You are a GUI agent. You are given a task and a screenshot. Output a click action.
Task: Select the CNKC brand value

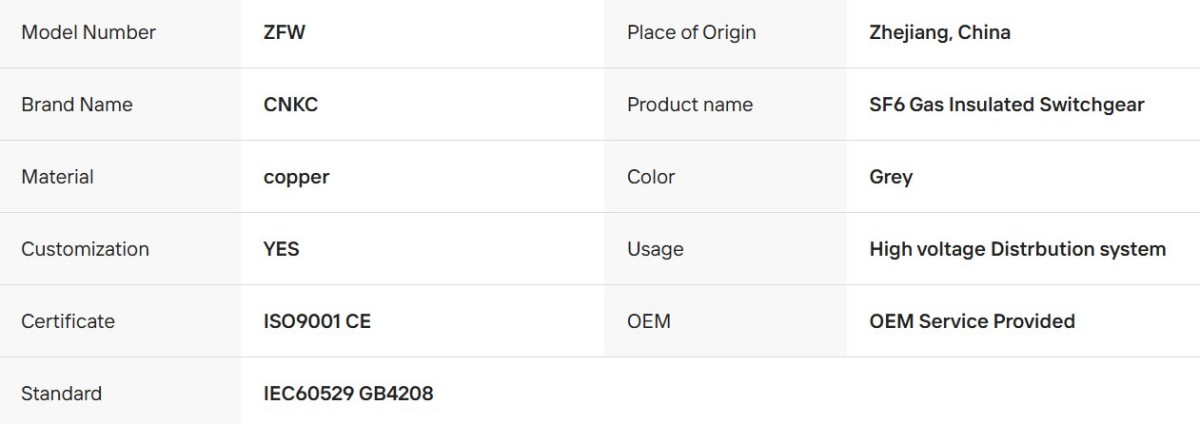point(291,104)
